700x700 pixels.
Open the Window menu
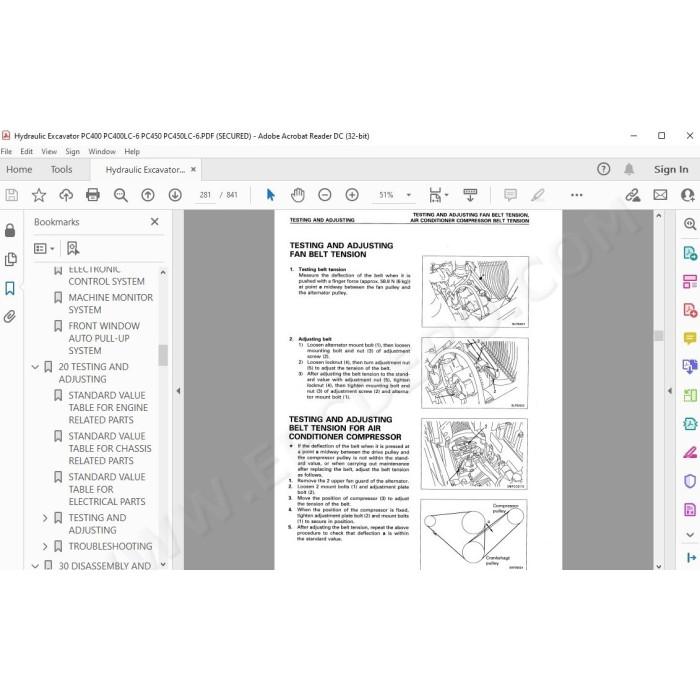[x=102, y=152]
